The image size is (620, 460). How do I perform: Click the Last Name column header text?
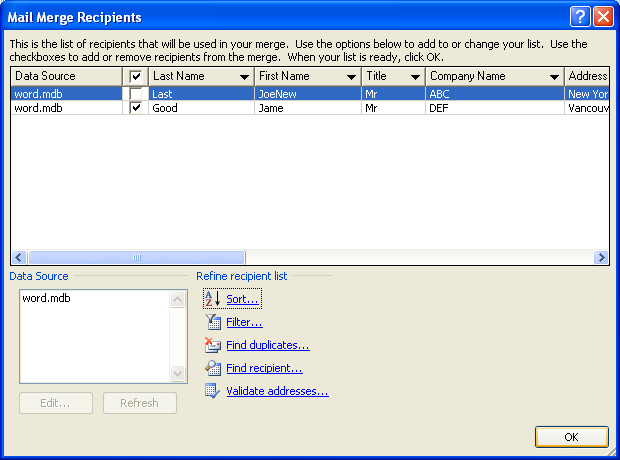point(179,76)
